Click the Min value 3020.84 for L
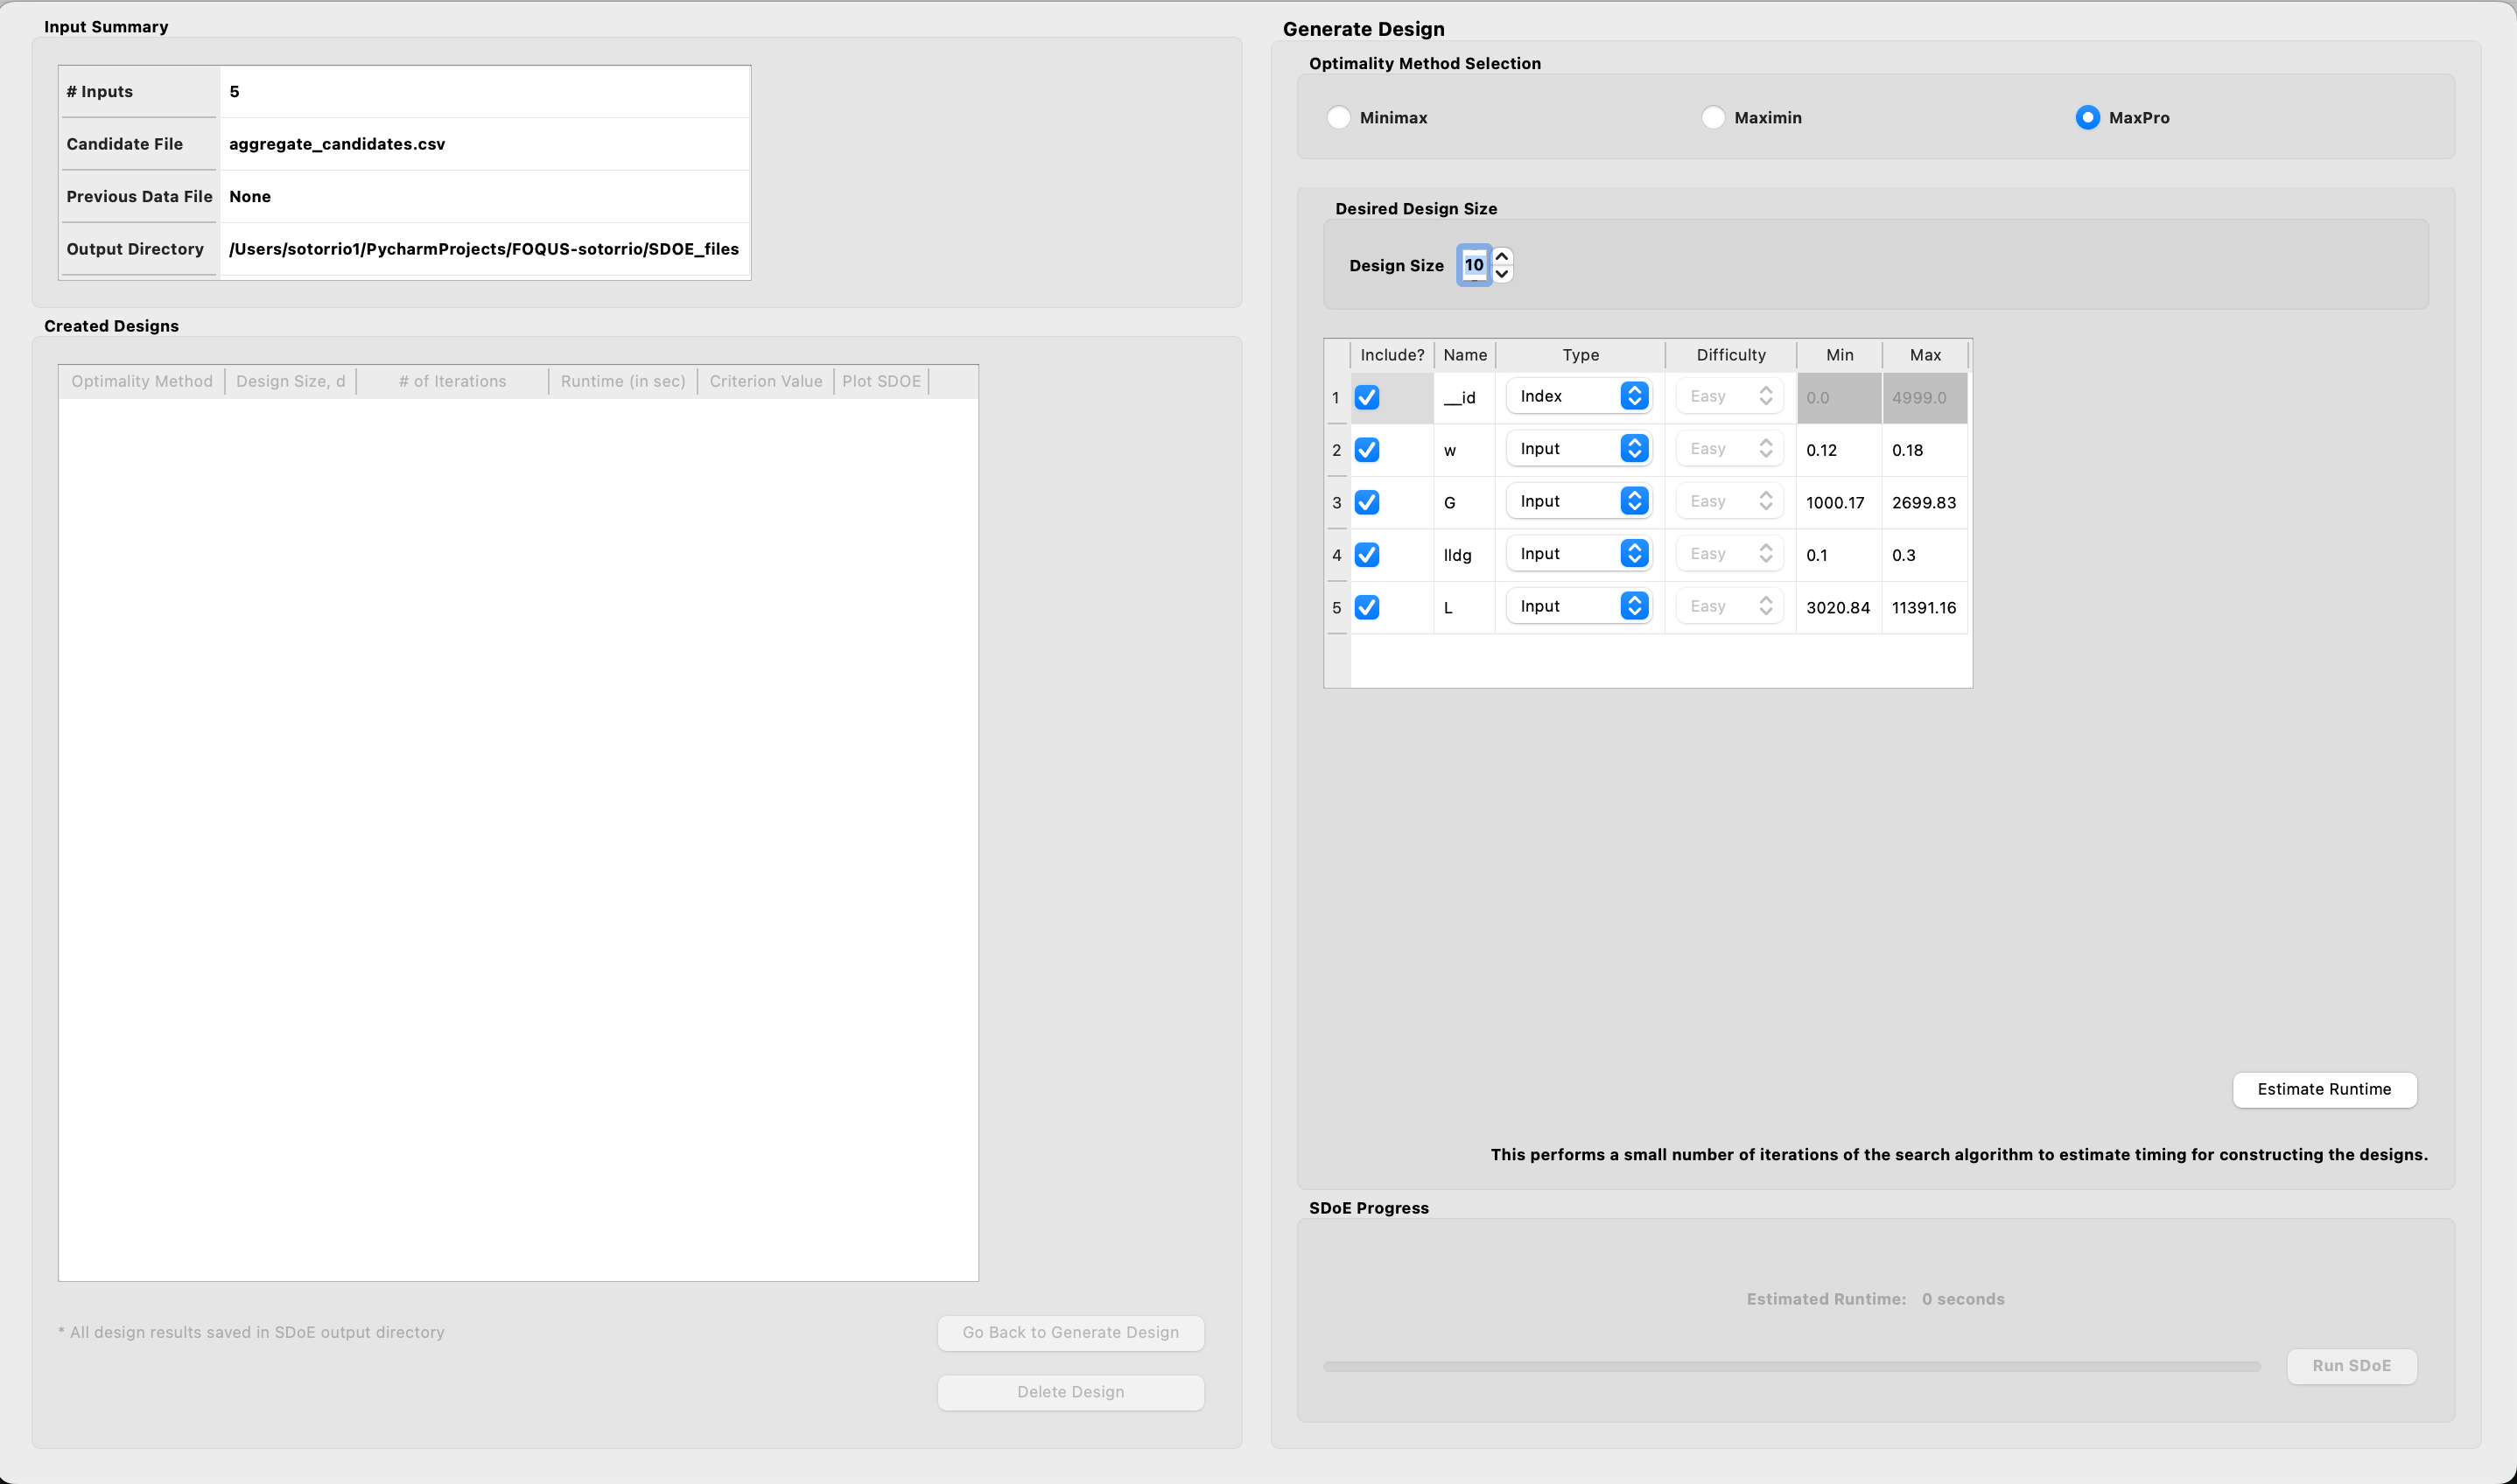The image size is (2517, 1484). click(1839, 608)
